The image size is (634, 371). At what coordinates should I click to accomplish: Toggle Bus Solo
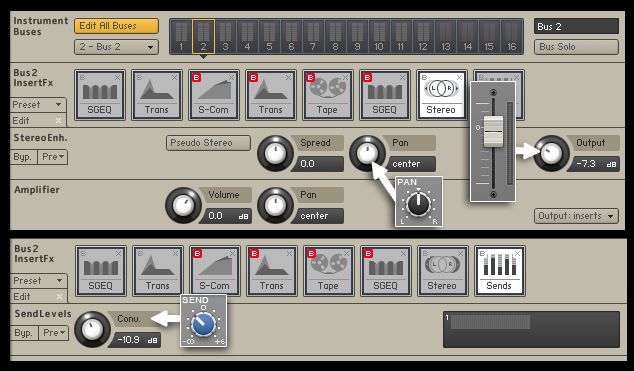[x=576, y=47]
